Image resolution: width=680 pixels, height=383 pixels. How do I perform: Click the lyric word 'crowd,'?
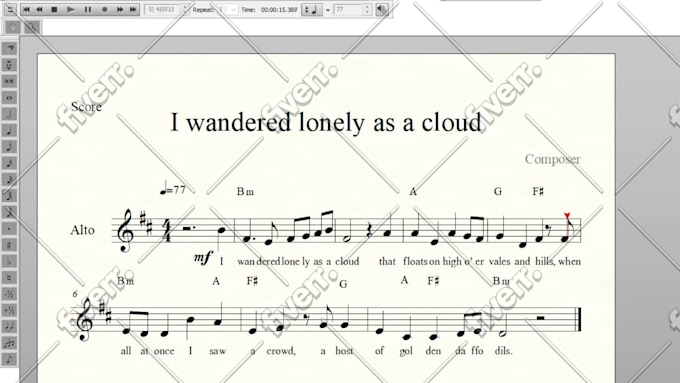[x=281, y=350]
